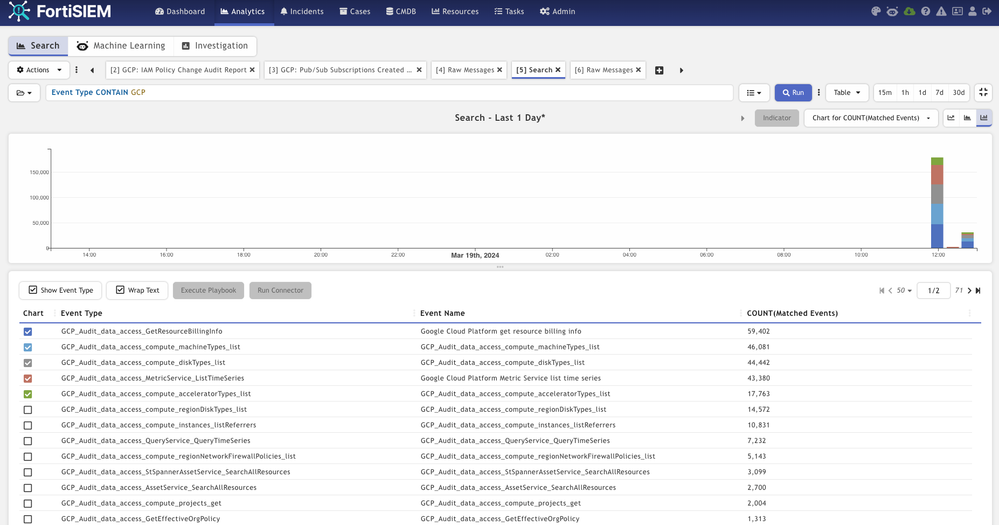Close the Raw Messages [6] tab

639,70
